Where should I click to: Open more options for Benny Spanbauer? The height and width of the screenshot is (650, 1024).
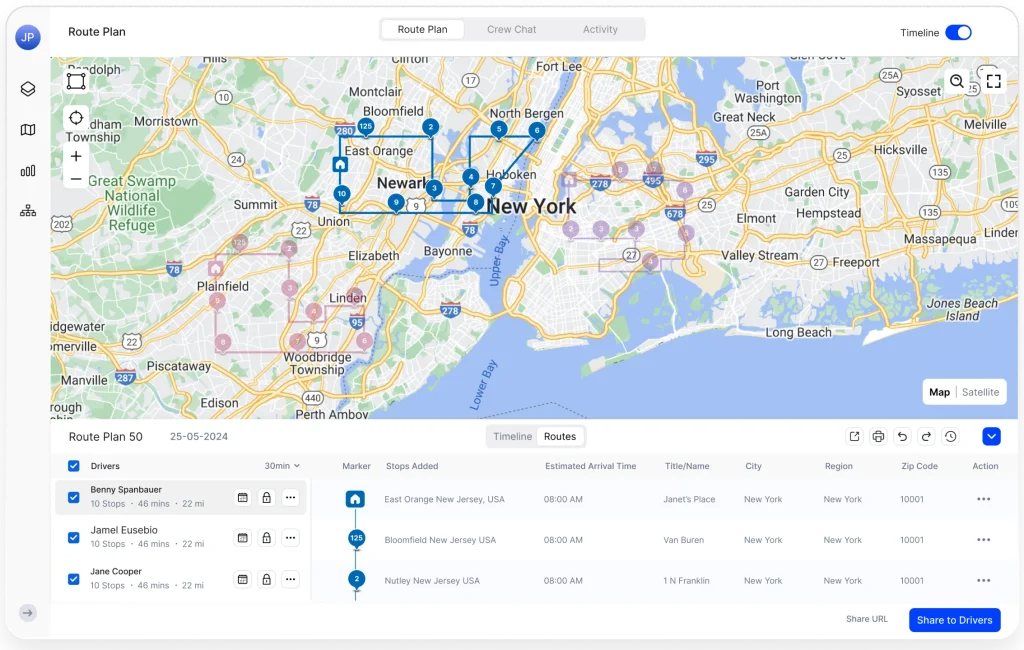291,498
